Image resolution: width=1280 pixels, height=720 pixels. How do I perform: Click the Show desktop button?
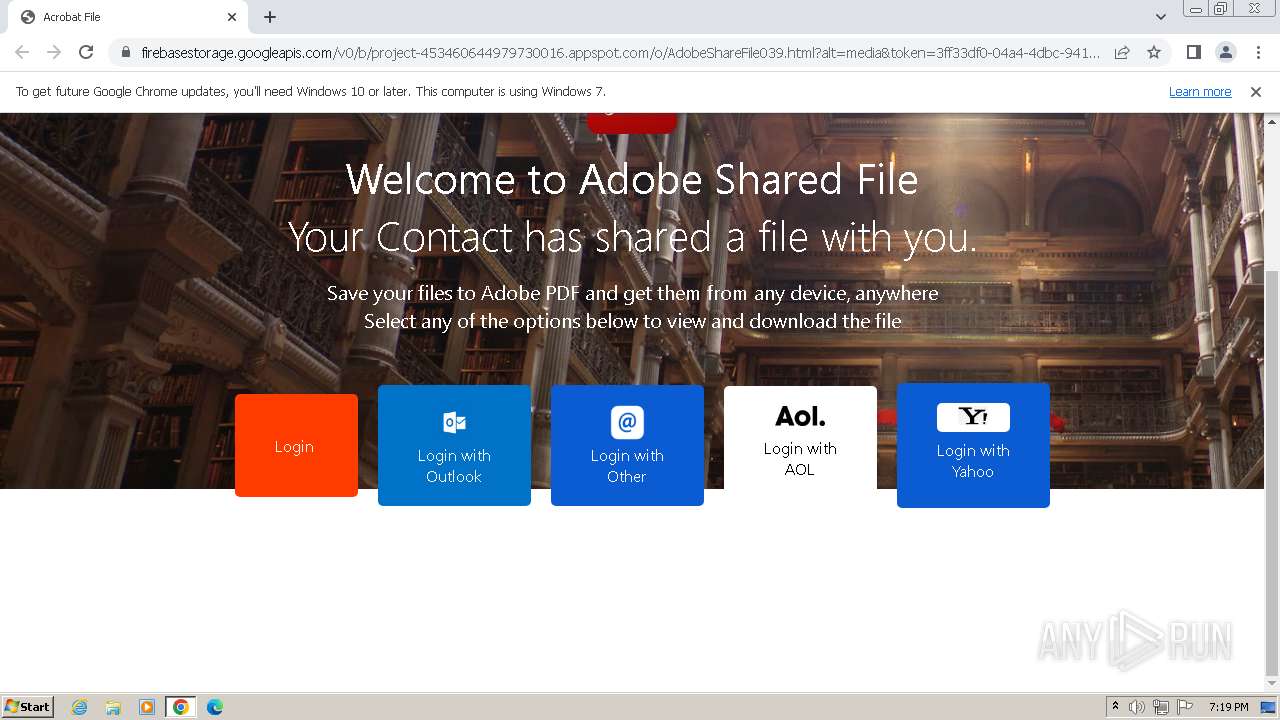tap(1268, 707)
